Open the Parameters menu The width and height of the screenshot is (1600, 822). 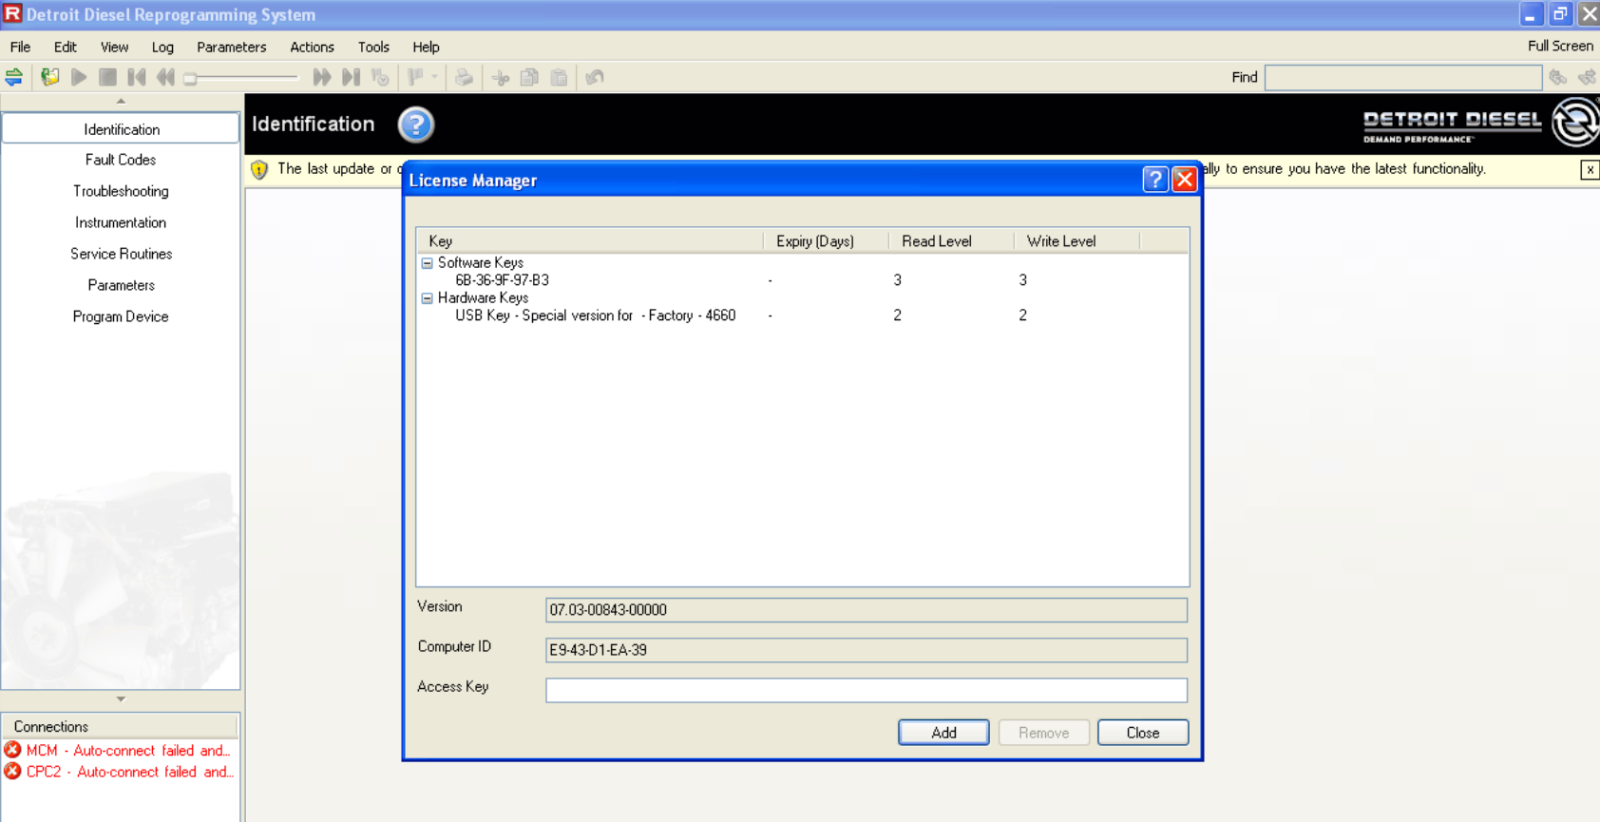click(x=232, y=47)
